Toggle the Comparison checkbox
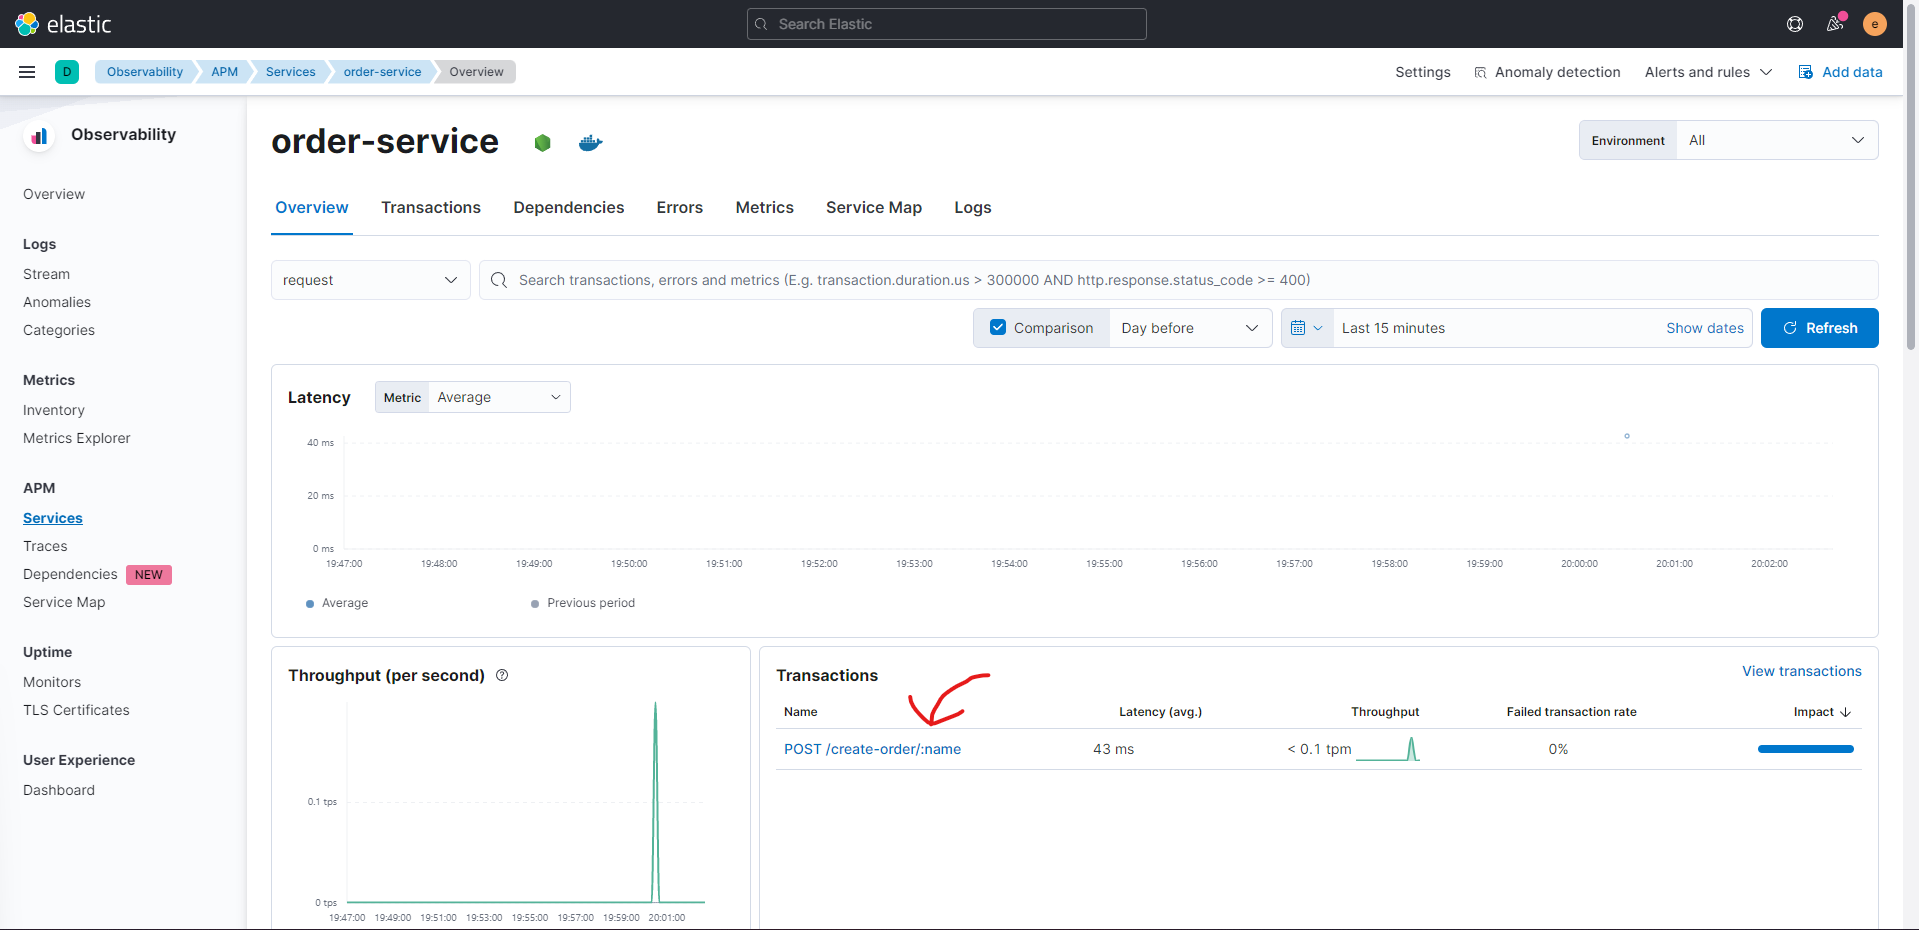Image resolution: width=1919 pixels, height=930 pixels. point(998,327)
